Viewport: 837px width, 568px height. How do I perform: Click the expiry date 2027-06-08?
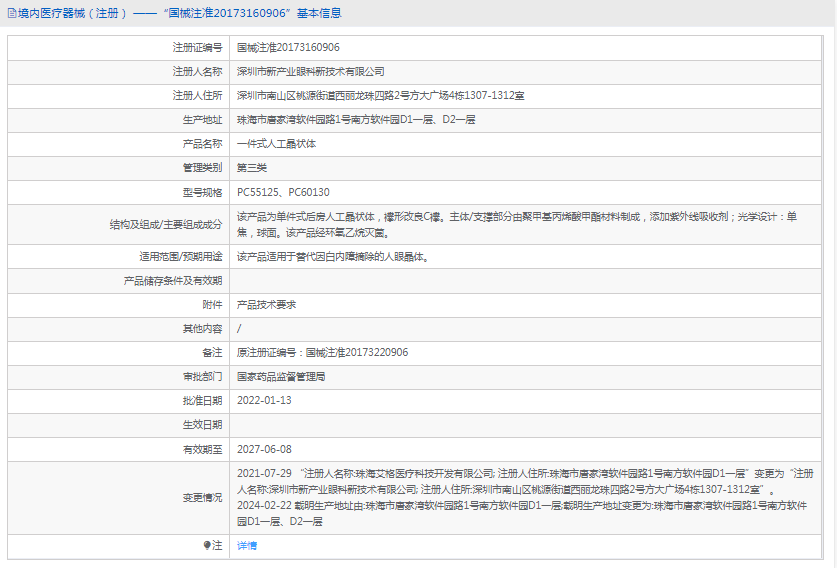coord(264,449)
